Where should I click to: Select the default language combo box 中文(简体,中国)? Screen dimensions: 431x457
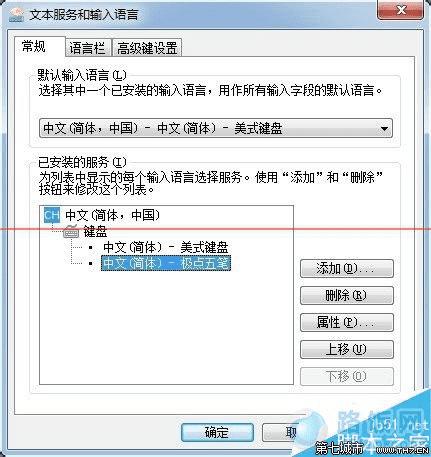click(216, 128)
